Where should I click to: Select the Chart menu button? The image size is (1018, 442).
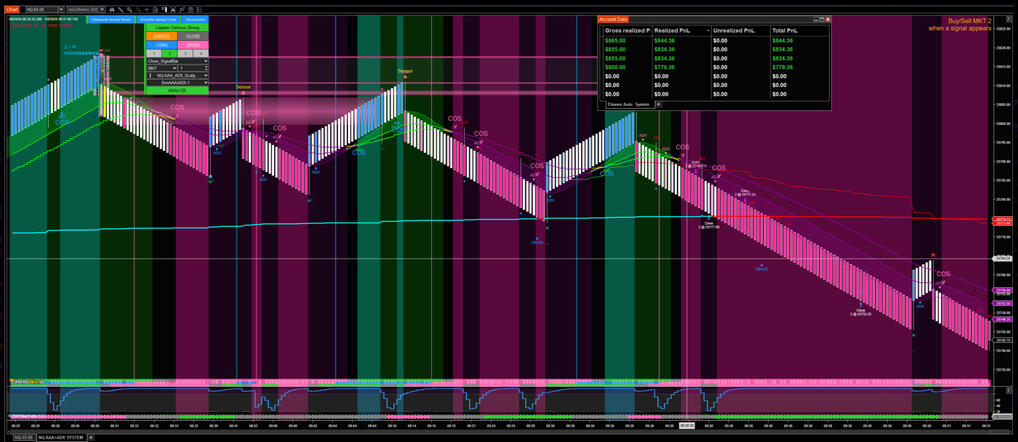click(x=11, y=9)
